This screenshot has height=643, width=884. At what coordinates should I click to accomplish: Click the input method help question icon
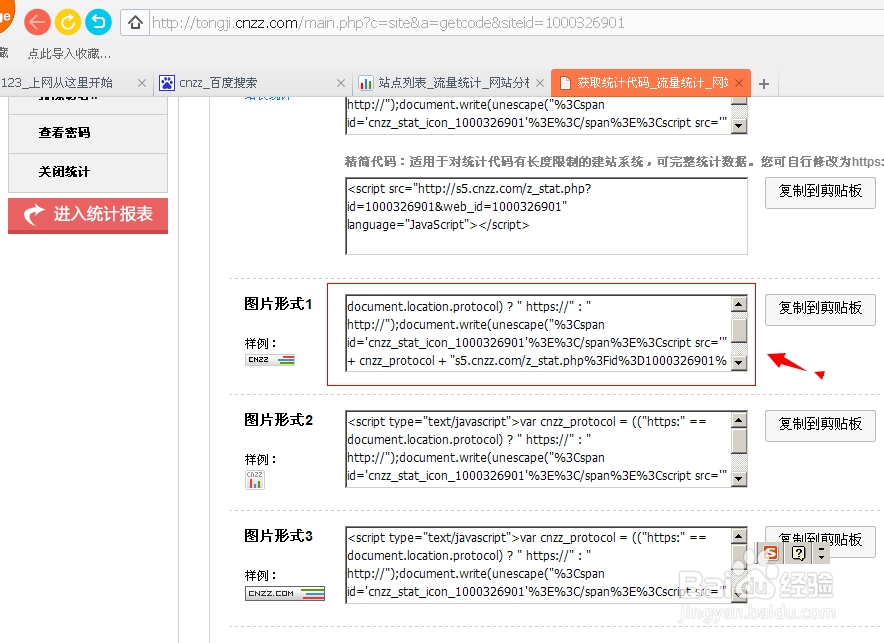coord(798,553)
